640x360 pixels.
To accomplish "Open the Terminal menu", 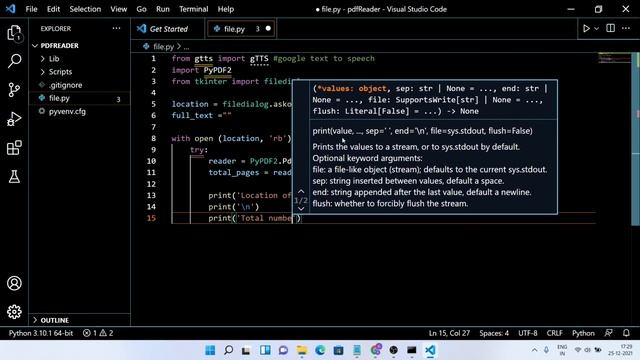I will [193, 9].
